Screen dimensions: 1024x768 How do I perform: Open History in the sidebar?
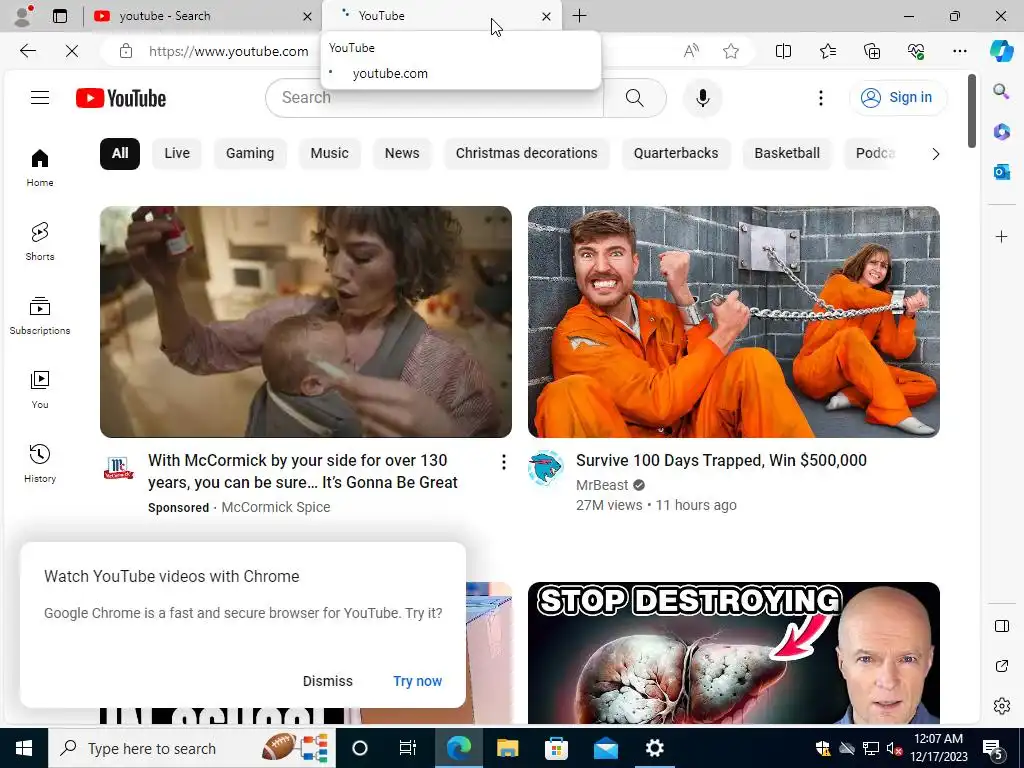coord(40,464)
